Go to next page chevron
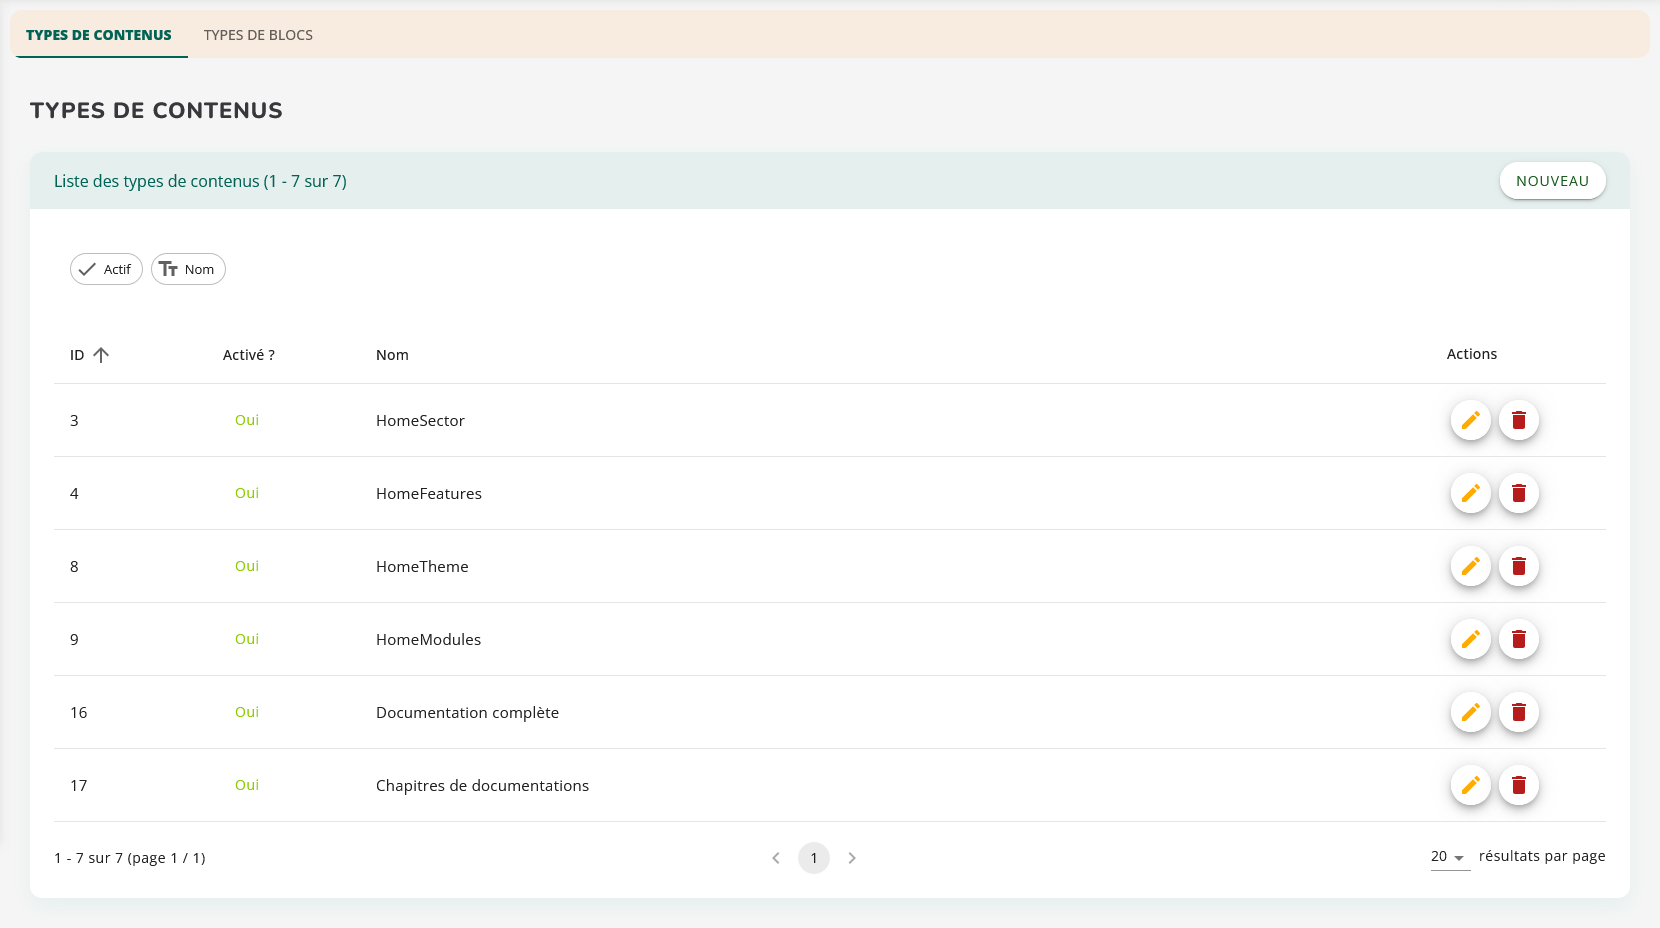 coord(852,858)
